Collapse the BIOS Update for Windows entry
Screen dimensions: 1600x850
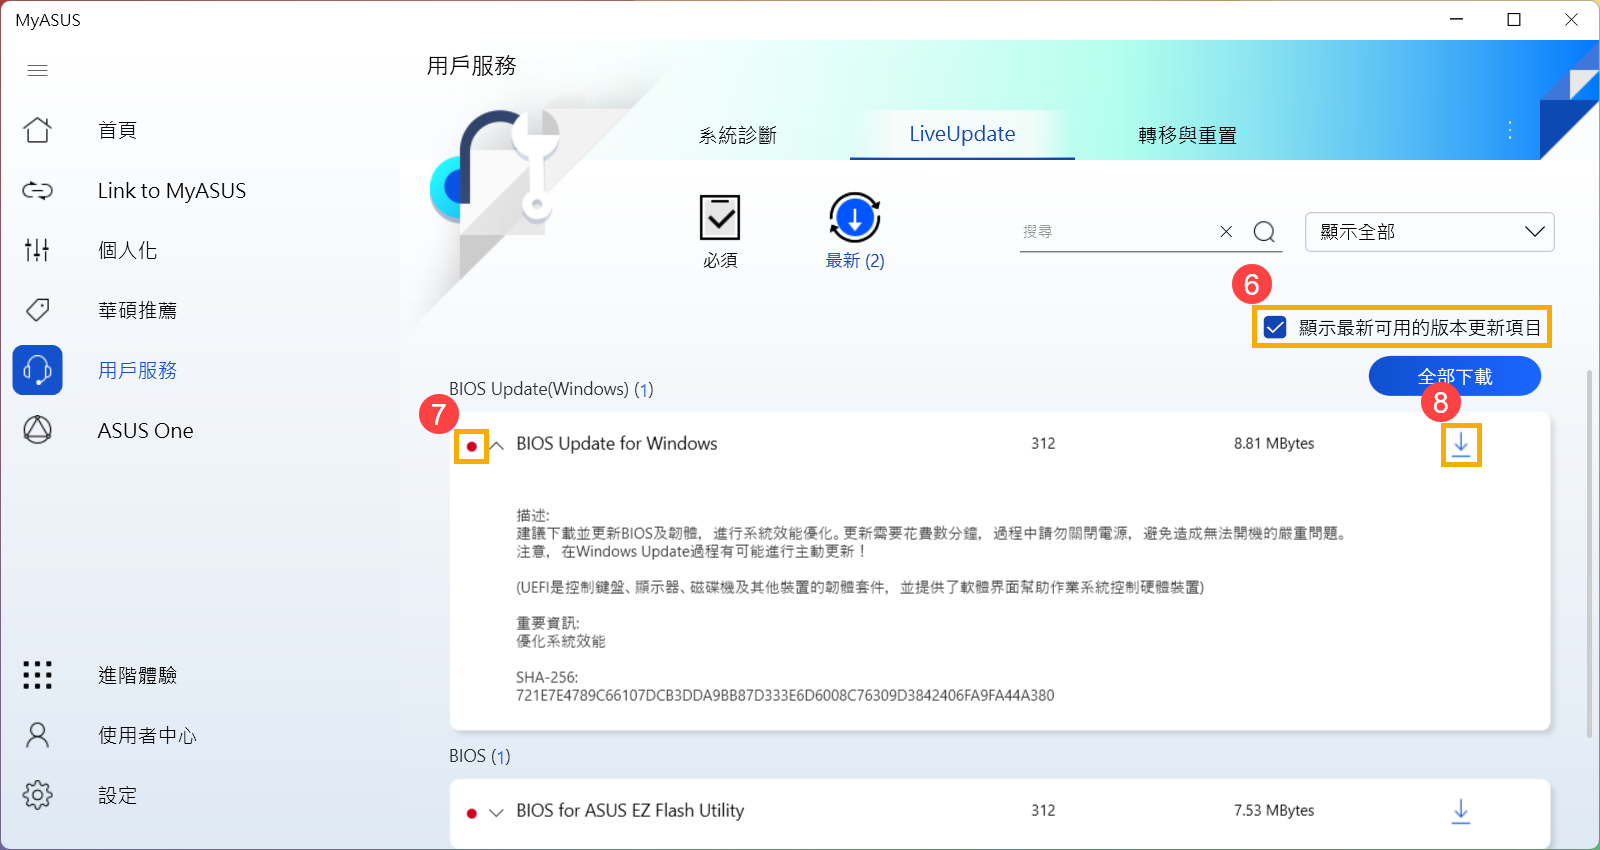point(496,445)
